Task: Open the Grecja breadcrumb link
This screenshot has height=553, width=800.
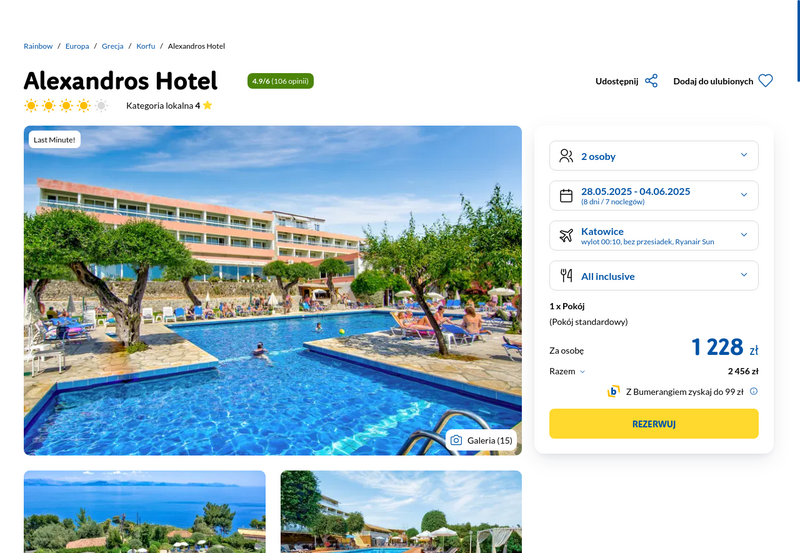Action: [x=112, y=46]
